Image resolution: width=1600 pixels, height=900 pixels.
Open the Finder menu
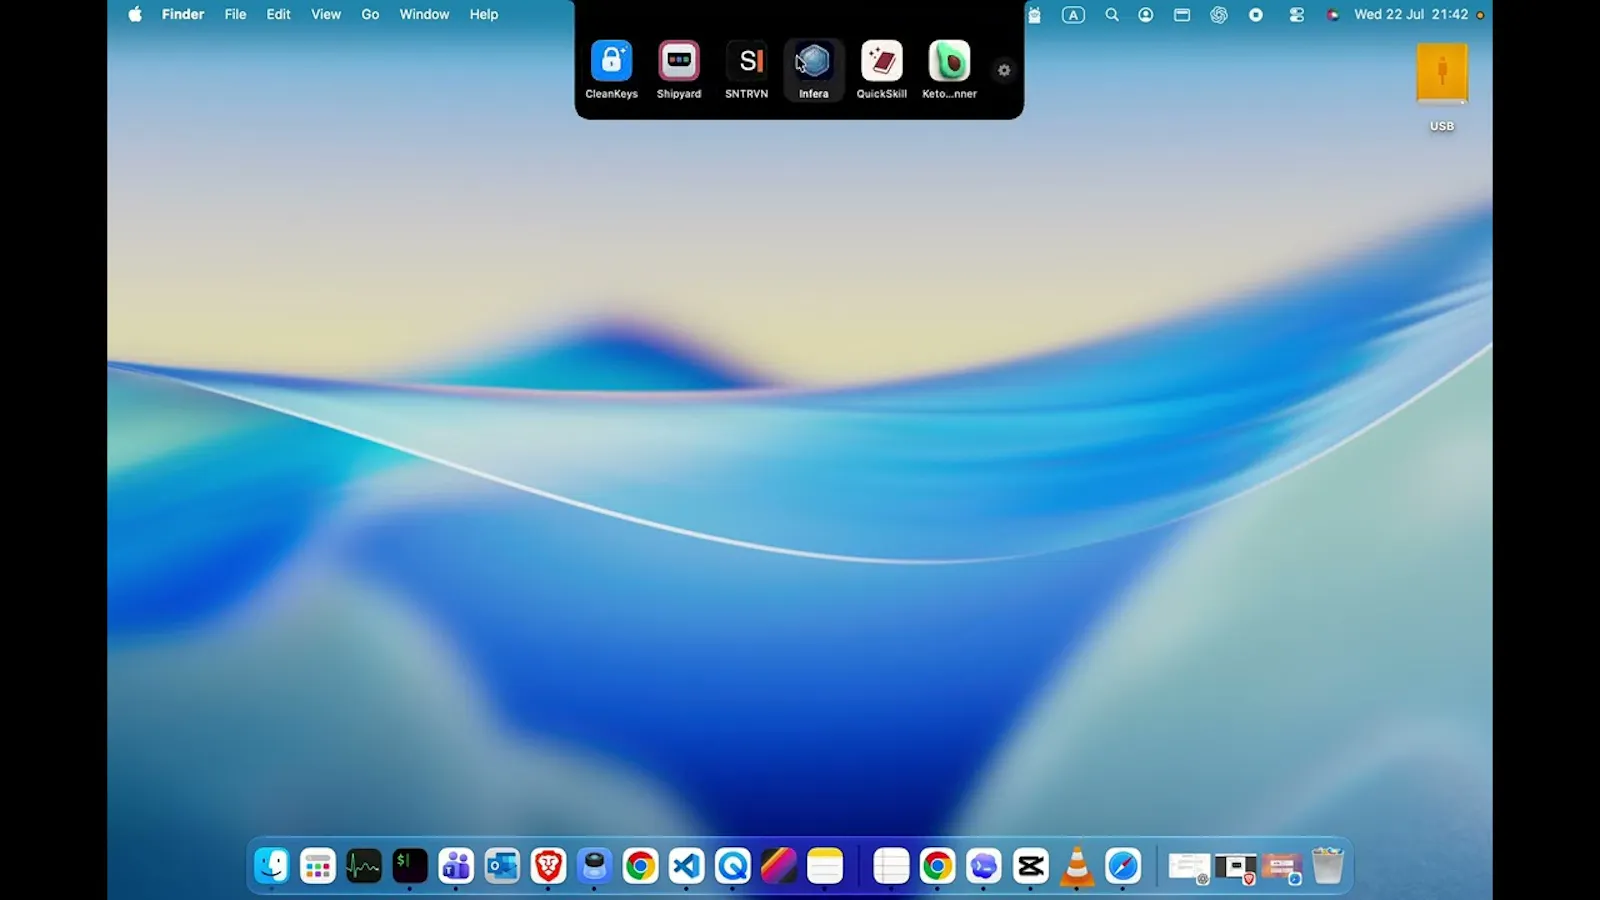183,14
